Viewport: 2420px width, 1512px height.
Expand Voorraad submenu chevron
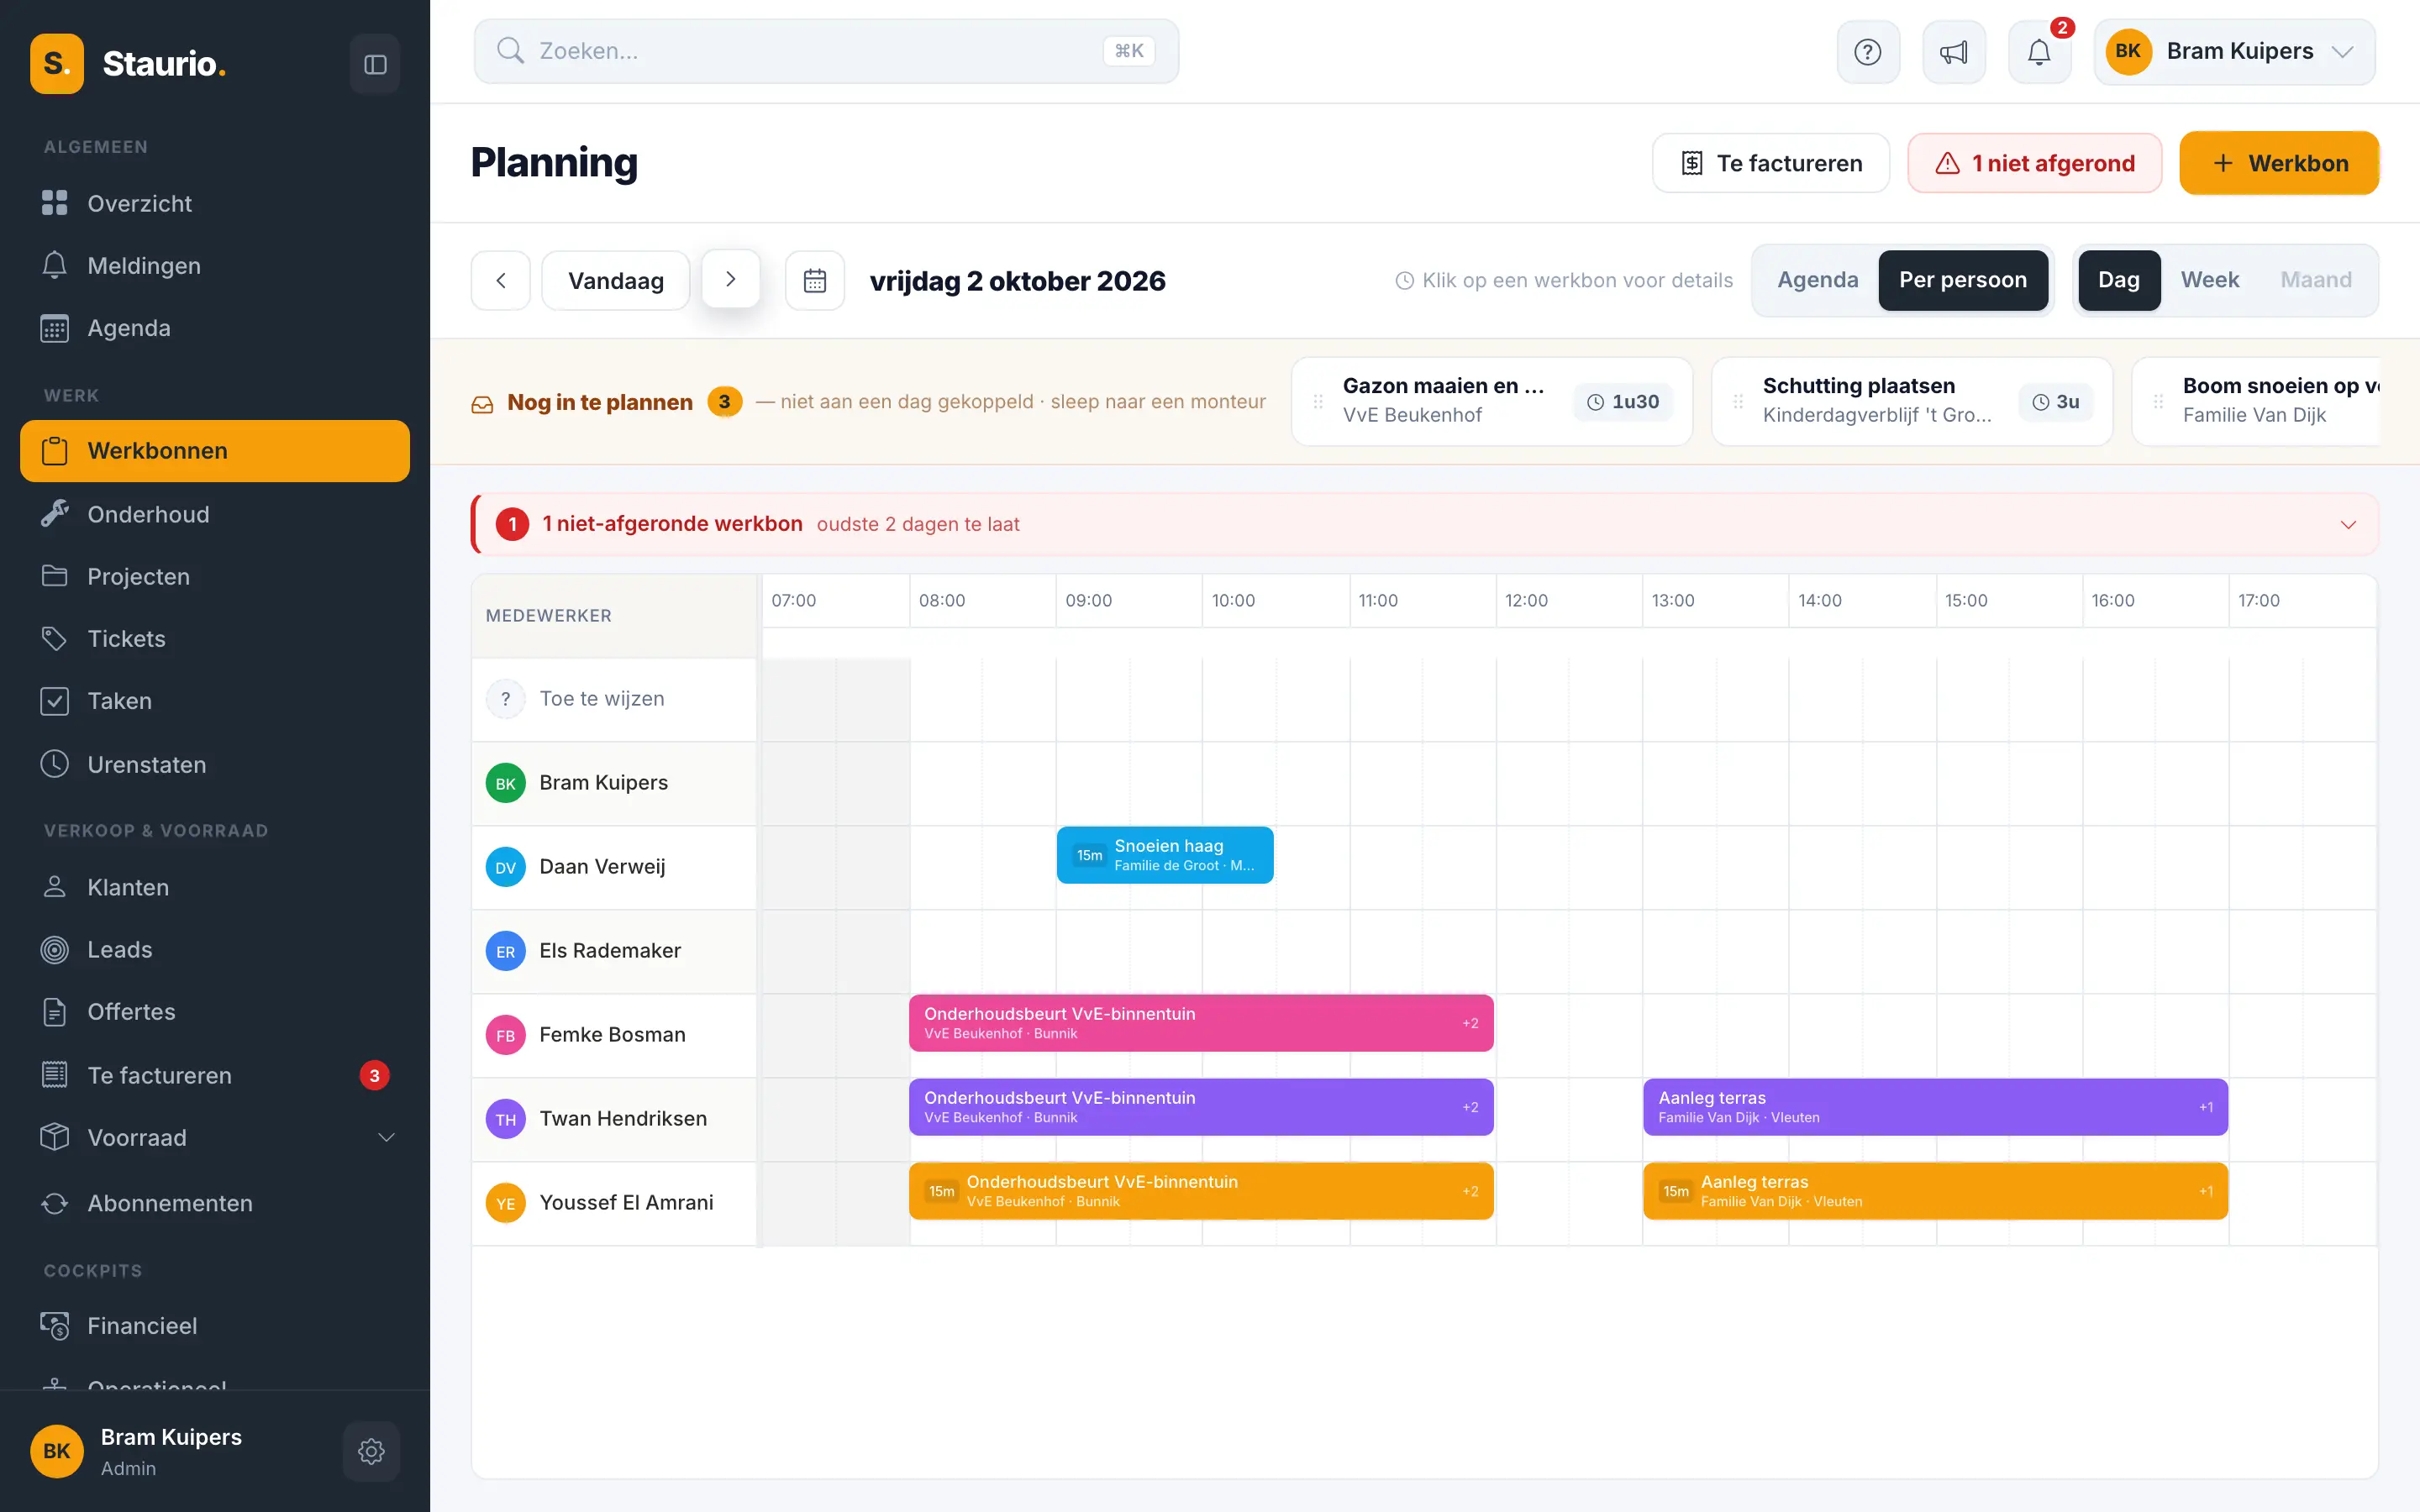pos(386,1137)
